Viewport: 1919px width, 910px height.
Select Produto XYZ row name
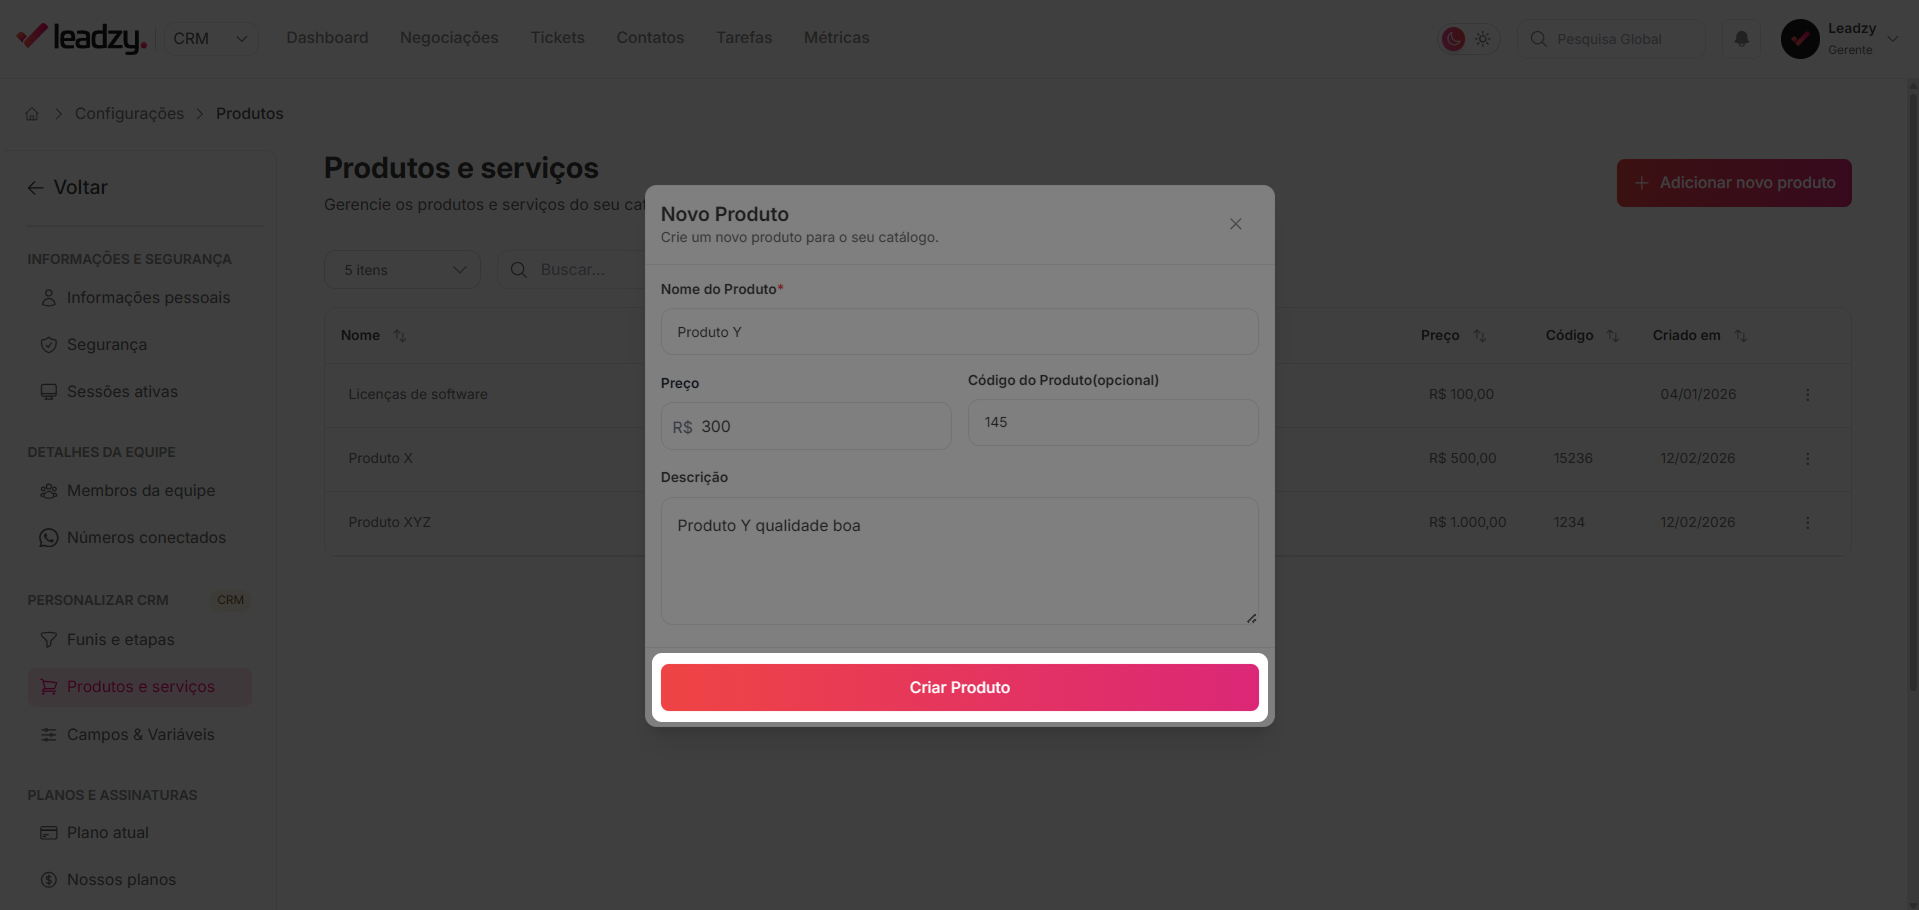(x=389, y=523)
